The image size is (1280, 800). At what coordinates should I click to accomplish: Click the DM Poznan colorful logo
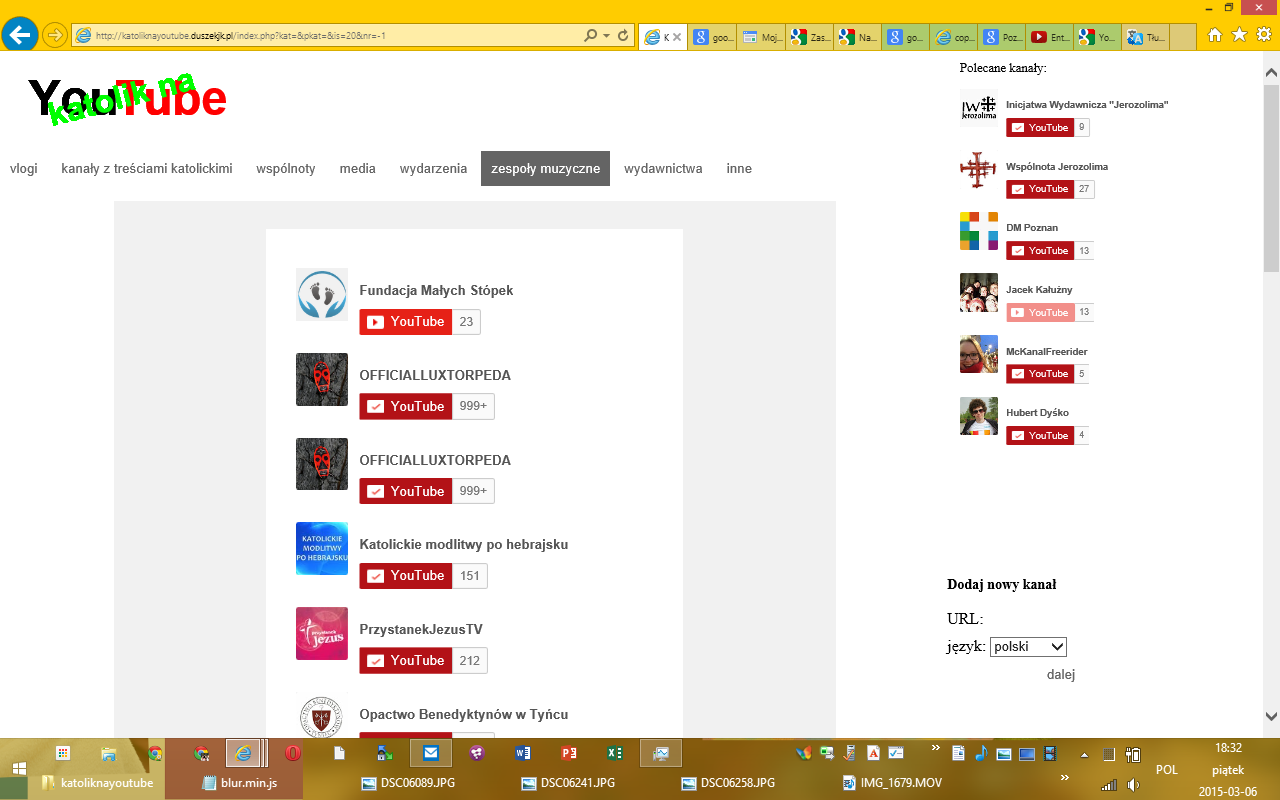coord(979,231)
